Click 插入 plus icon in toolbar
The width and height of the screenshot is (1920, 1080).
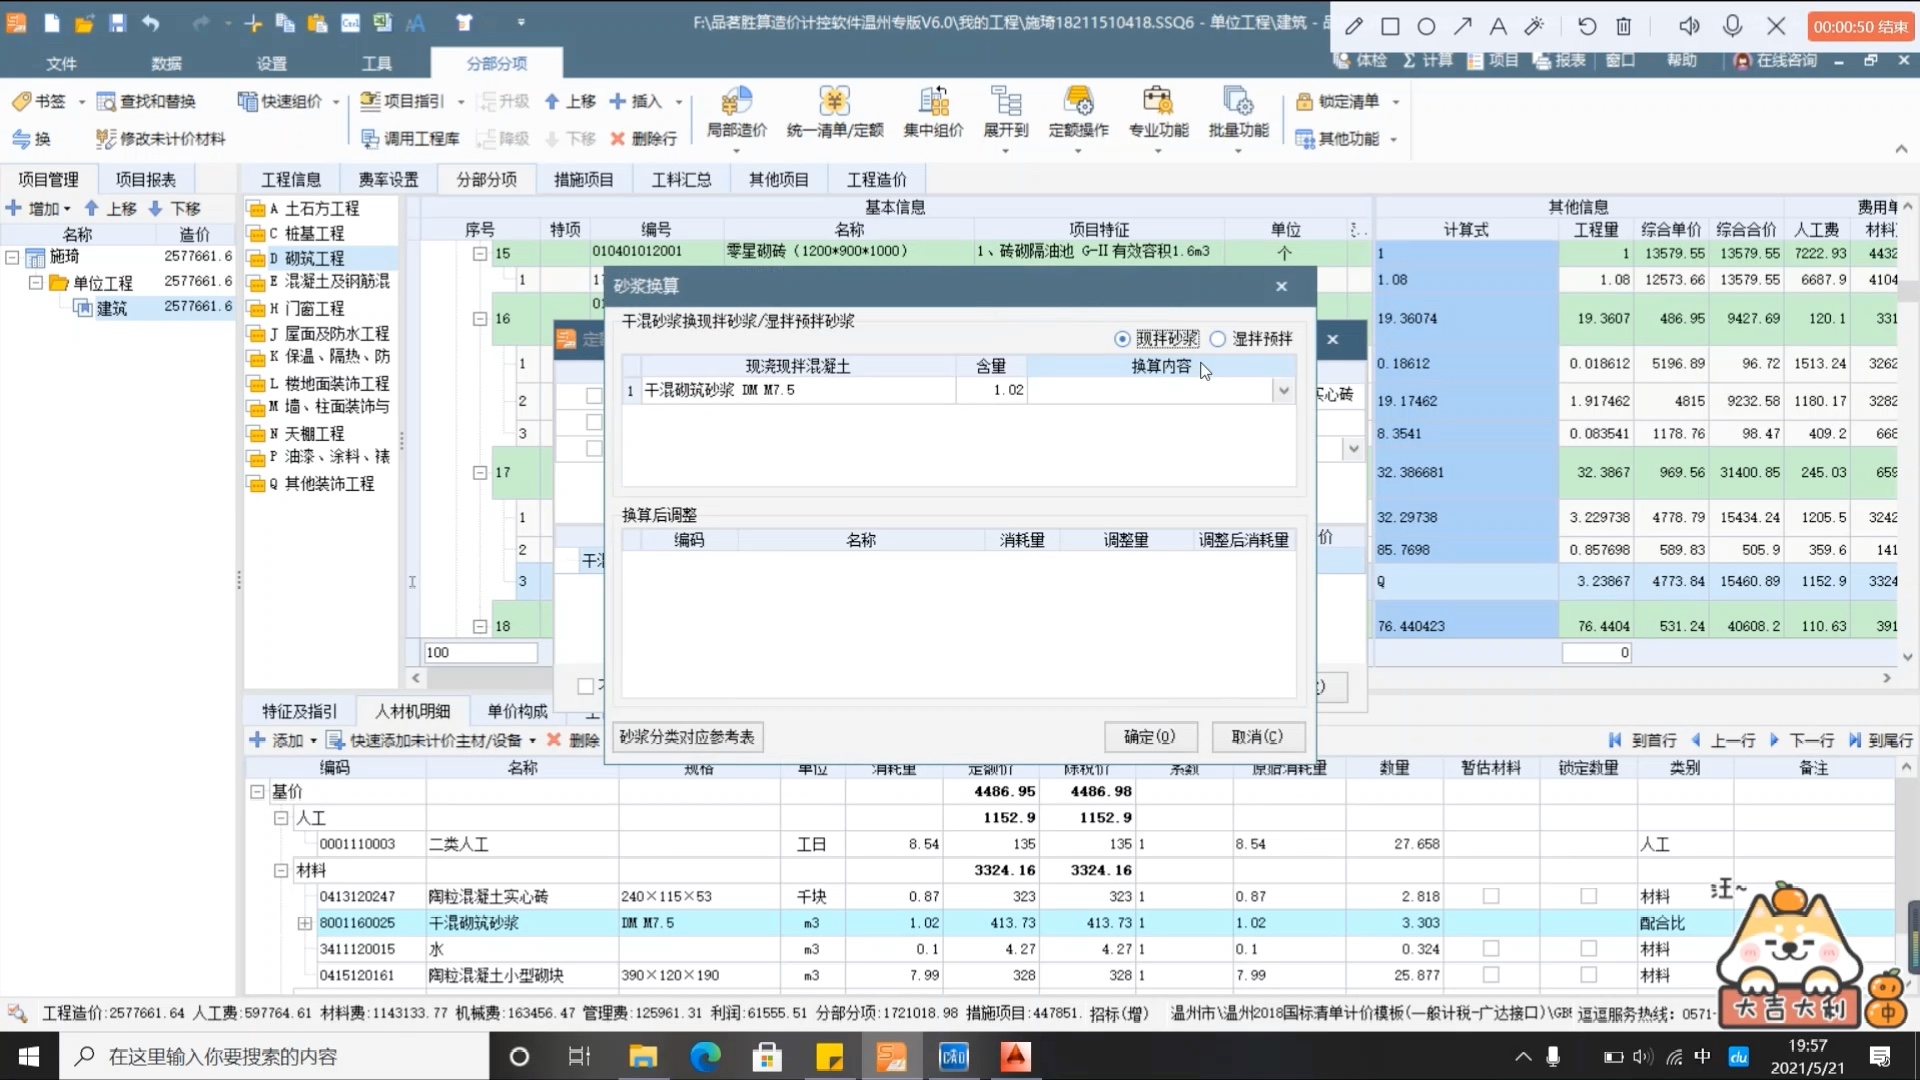click(617, 101)
